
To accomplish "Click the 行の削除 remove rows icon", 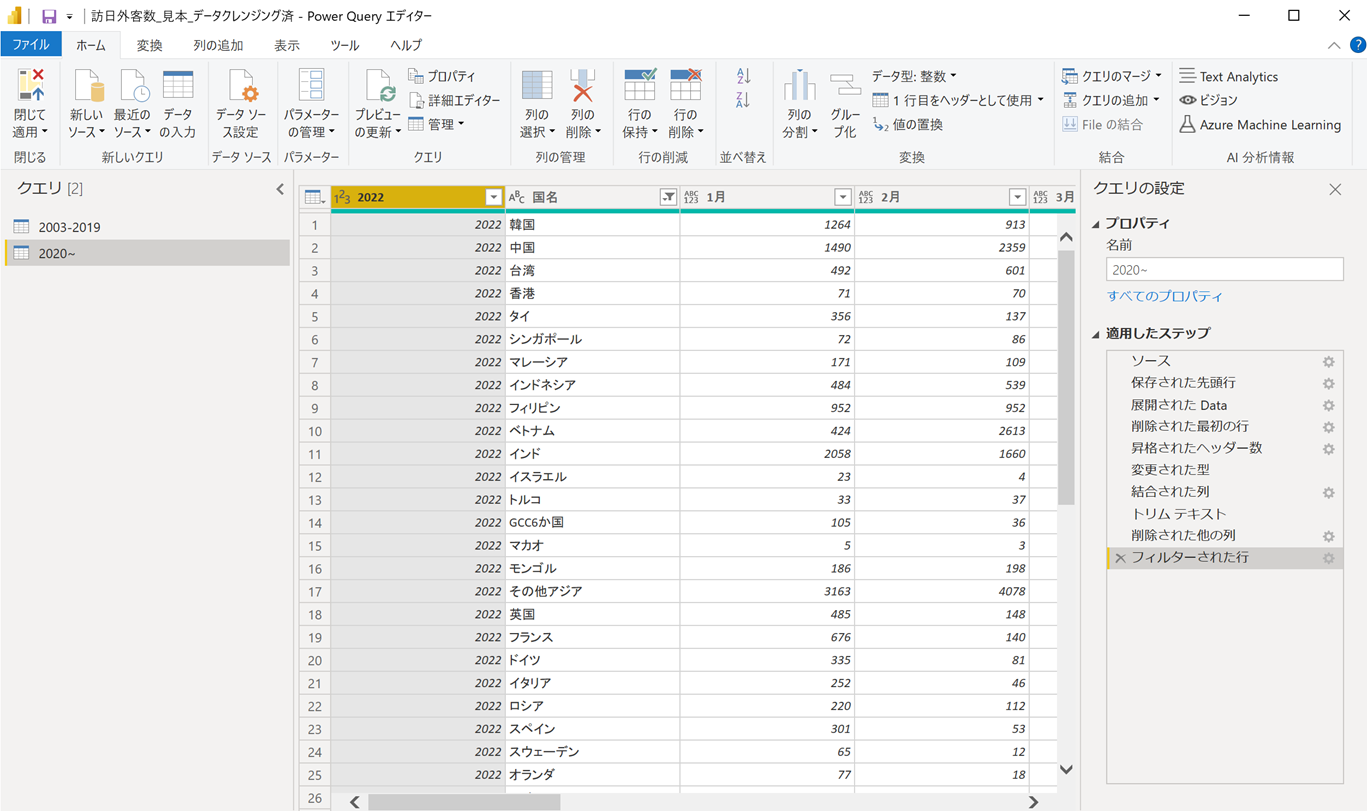I will click(685, 87).
